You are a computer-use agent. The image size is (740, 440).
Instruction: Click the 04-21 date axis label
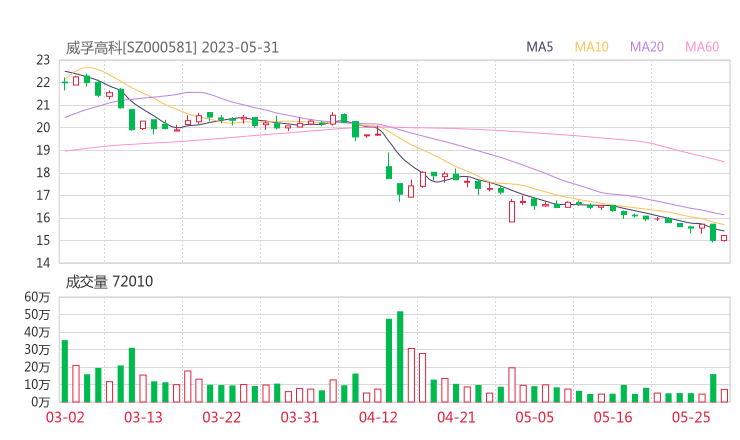(x=456, y=417)
